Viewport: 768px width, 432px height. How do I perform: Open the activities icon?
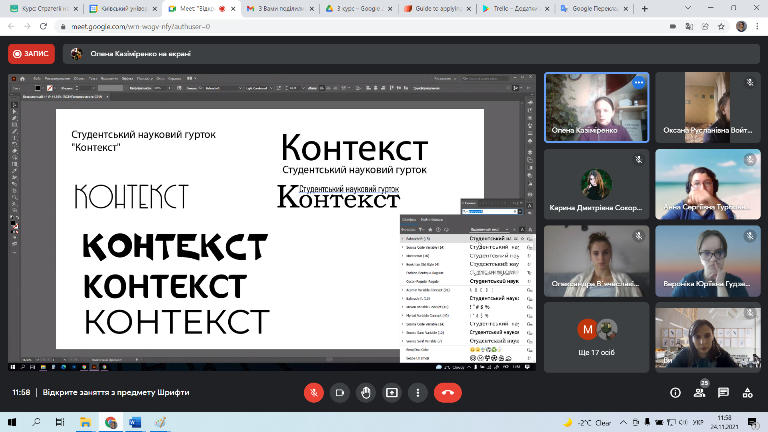(745, 392)
